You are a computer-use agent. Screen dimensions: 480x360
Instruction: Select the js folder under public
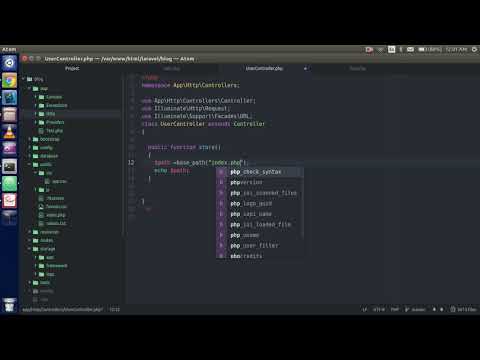48,190
